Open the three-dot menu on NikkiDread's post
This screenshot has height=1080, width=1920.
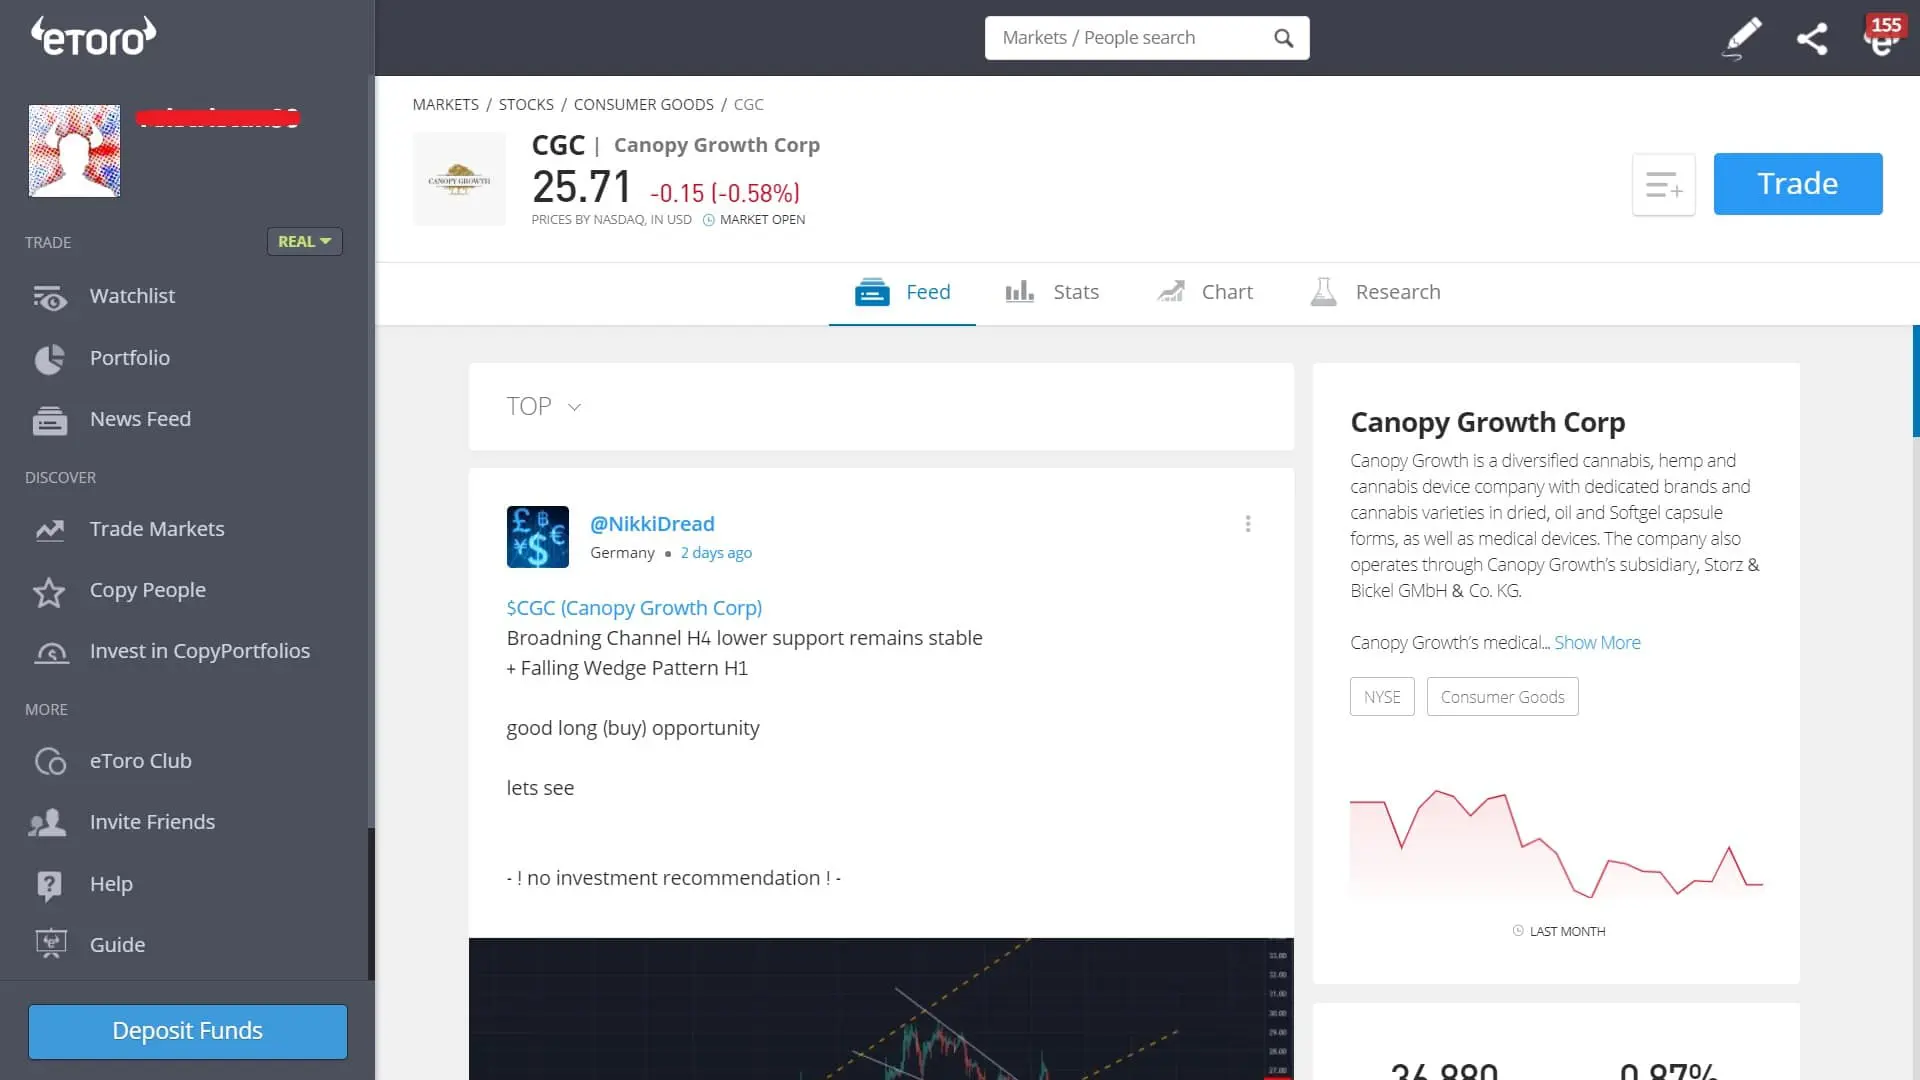pyautogui.click(x=1247, y=523)
